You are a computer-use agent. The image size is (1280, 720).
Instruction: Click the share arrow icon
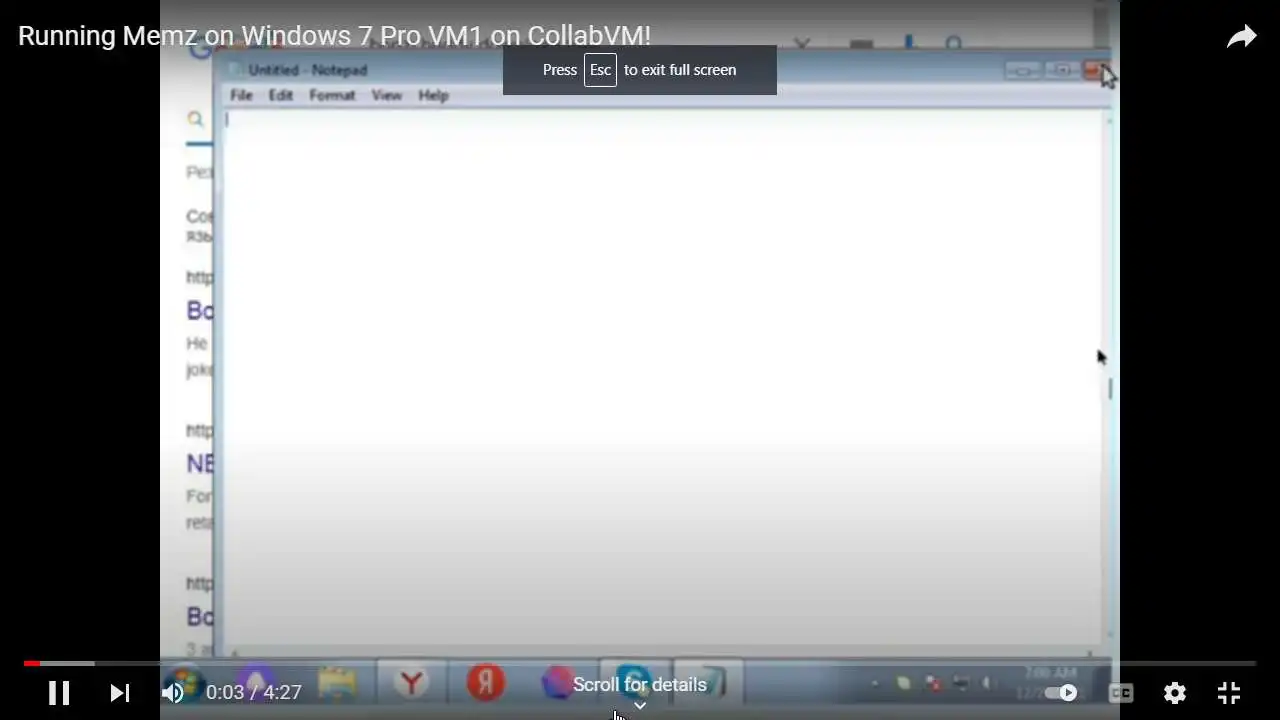(1241, 37)
